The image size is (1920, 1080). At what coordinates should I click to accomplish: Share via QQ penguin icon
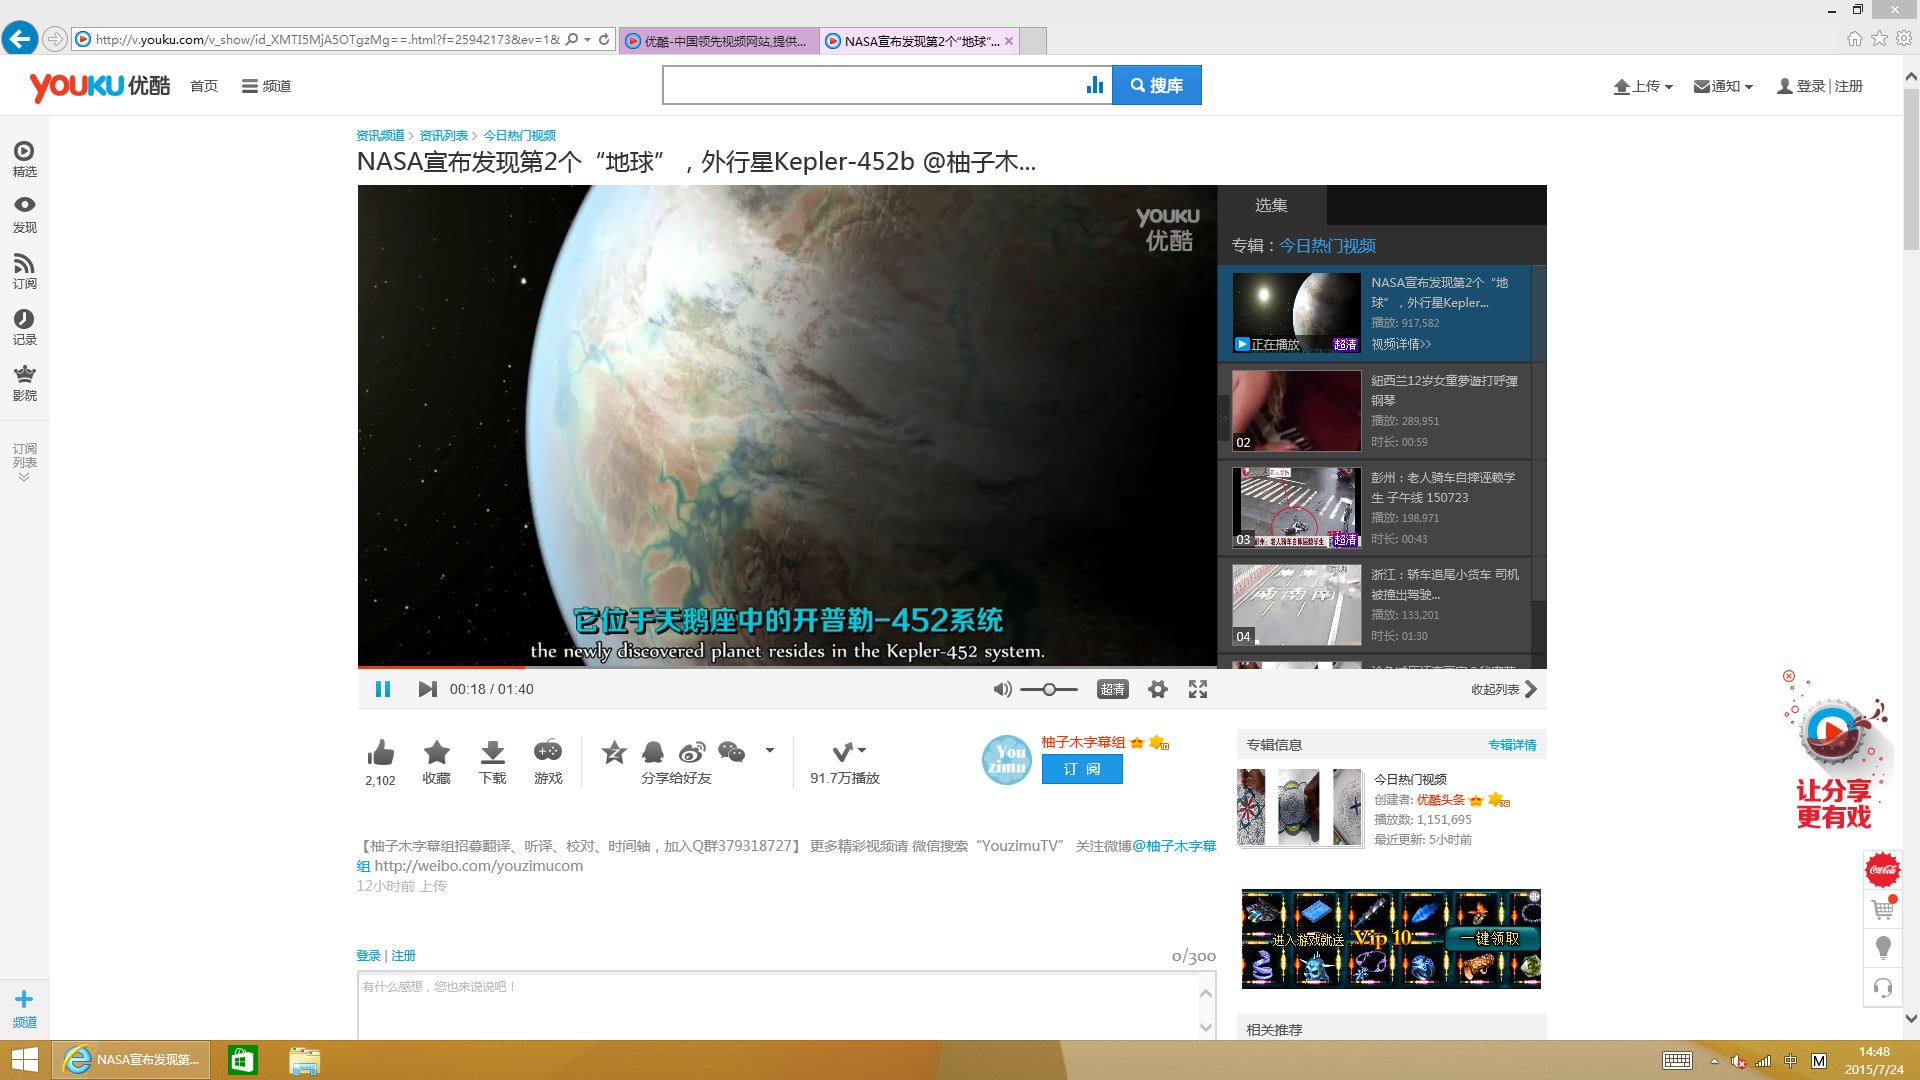pyautogui.click(x=653, y=752)
